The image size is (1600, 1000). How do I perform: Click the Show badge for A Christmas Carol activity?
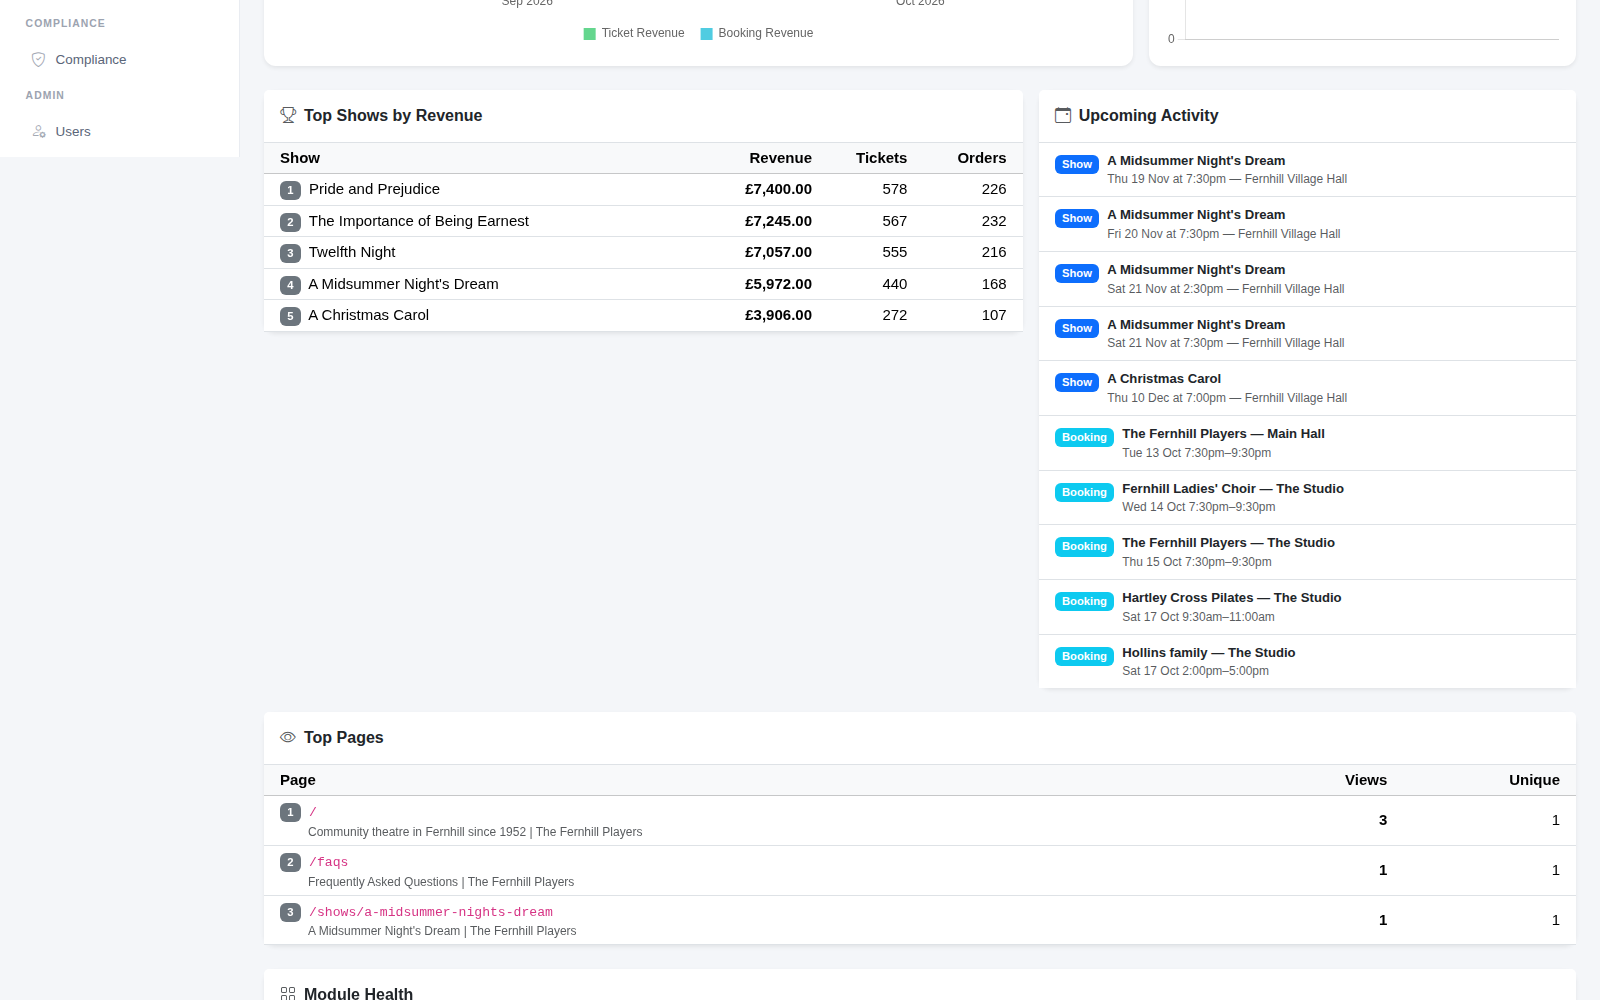(x=1077, y=383)
